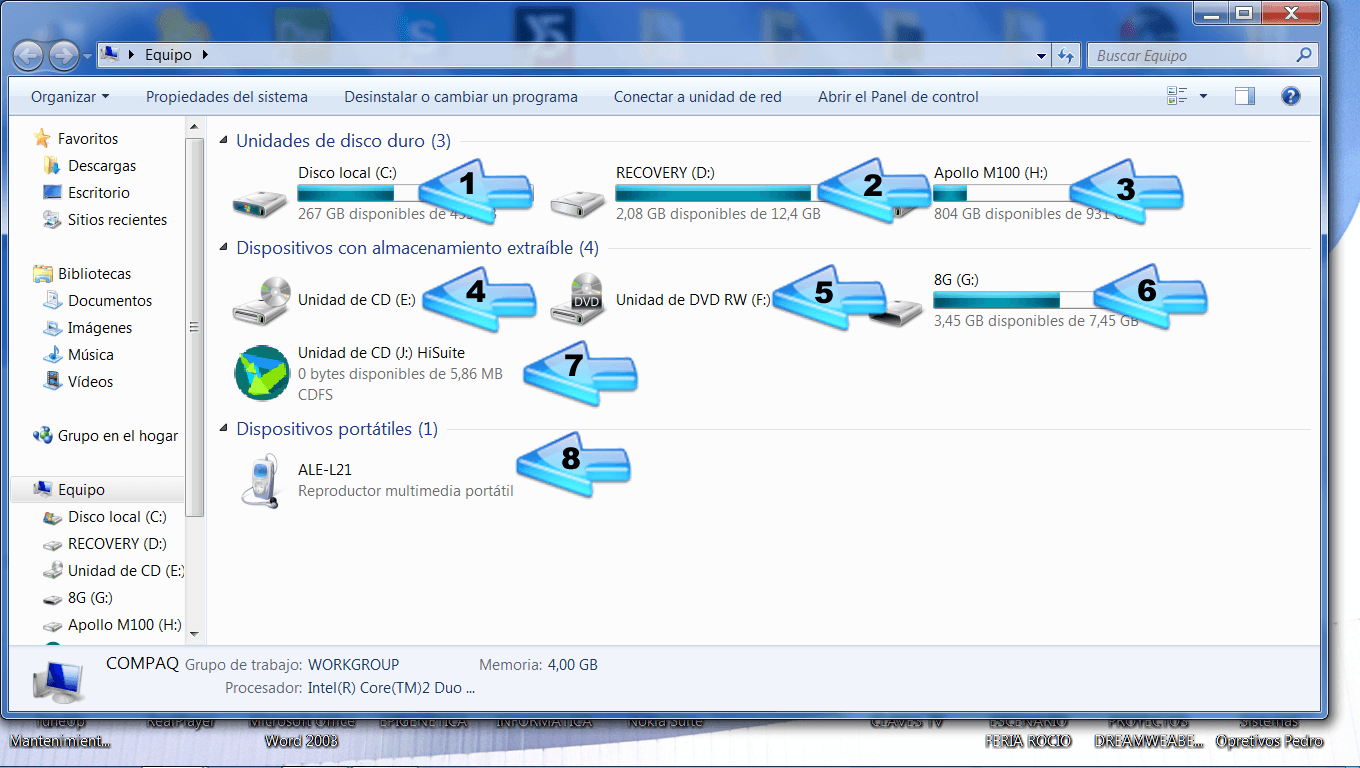Select the ALE-L21 portable device icon
Viewport: 1360px width, 768px height.
260,481
